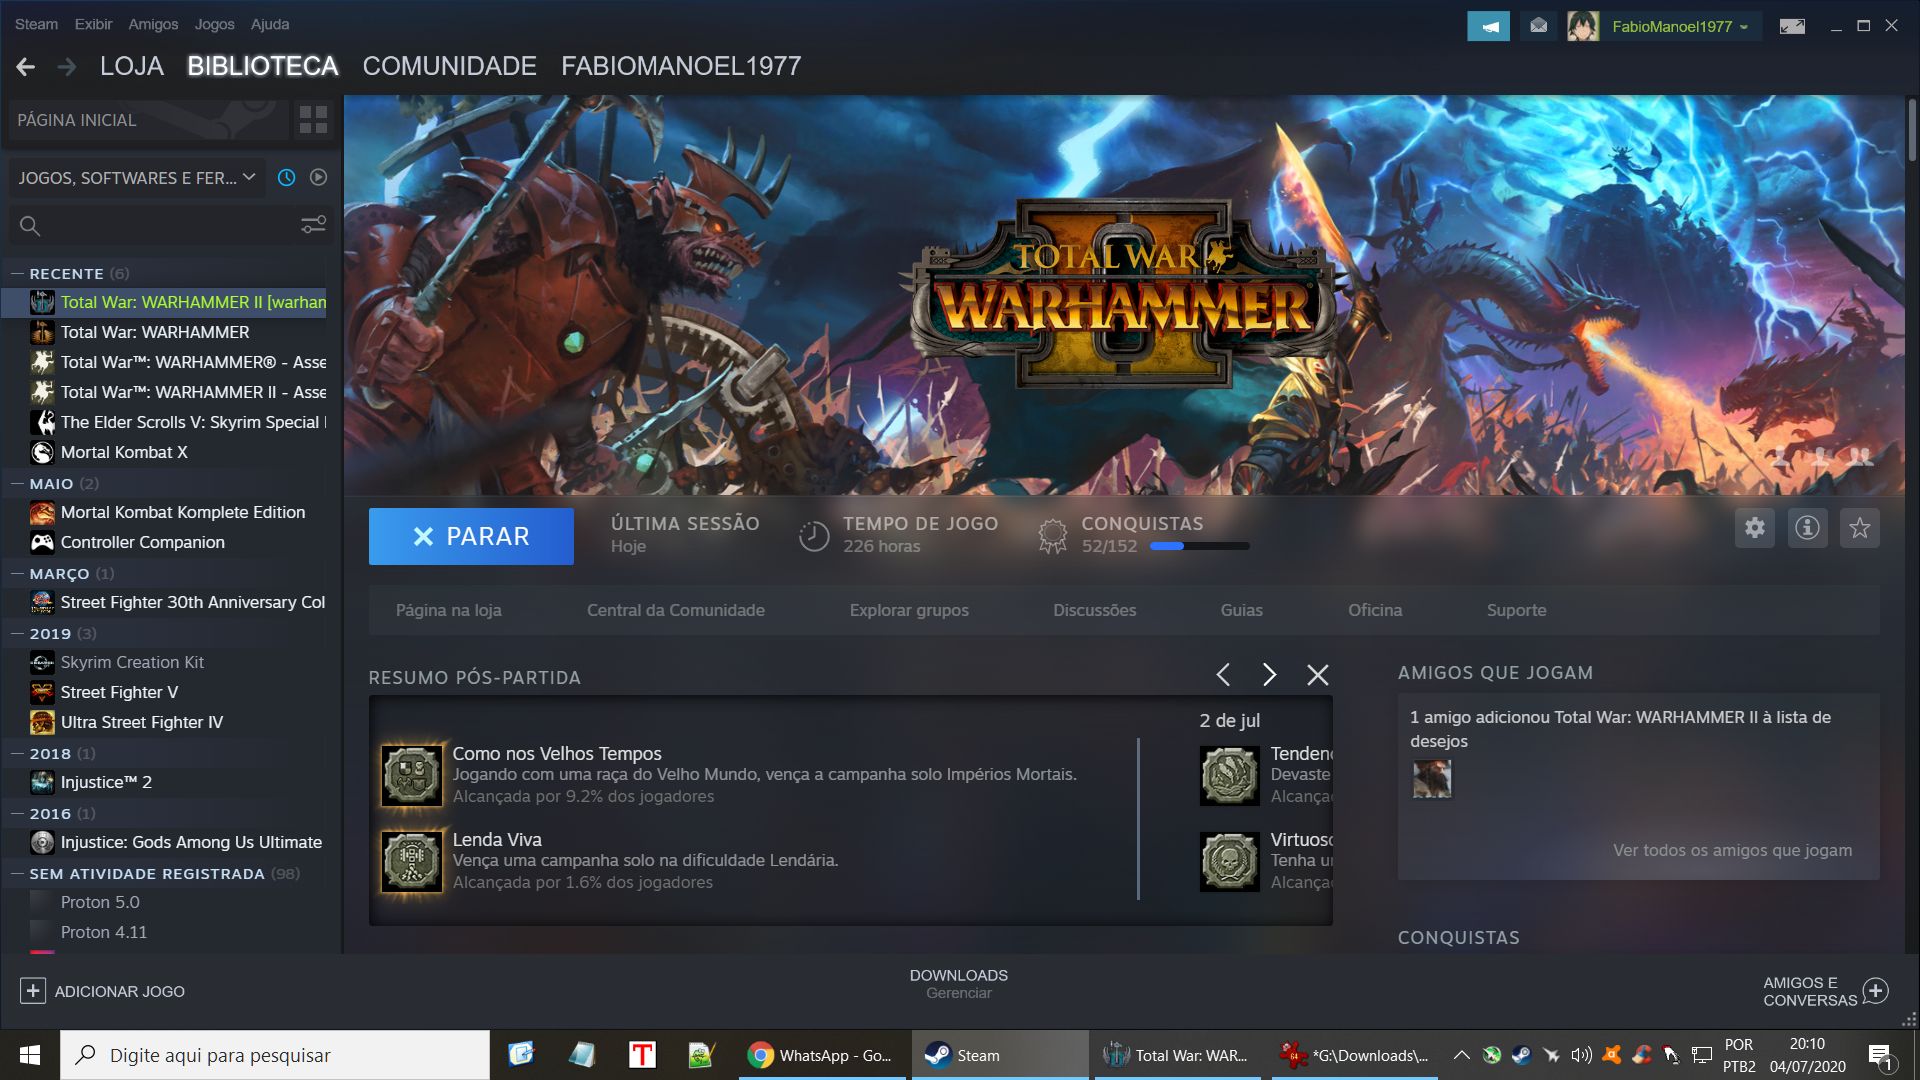This screenshot has height=1080, width=1920.
Task: Open Downloads Gerenciar at the bottom
Action: pos(958,984)
